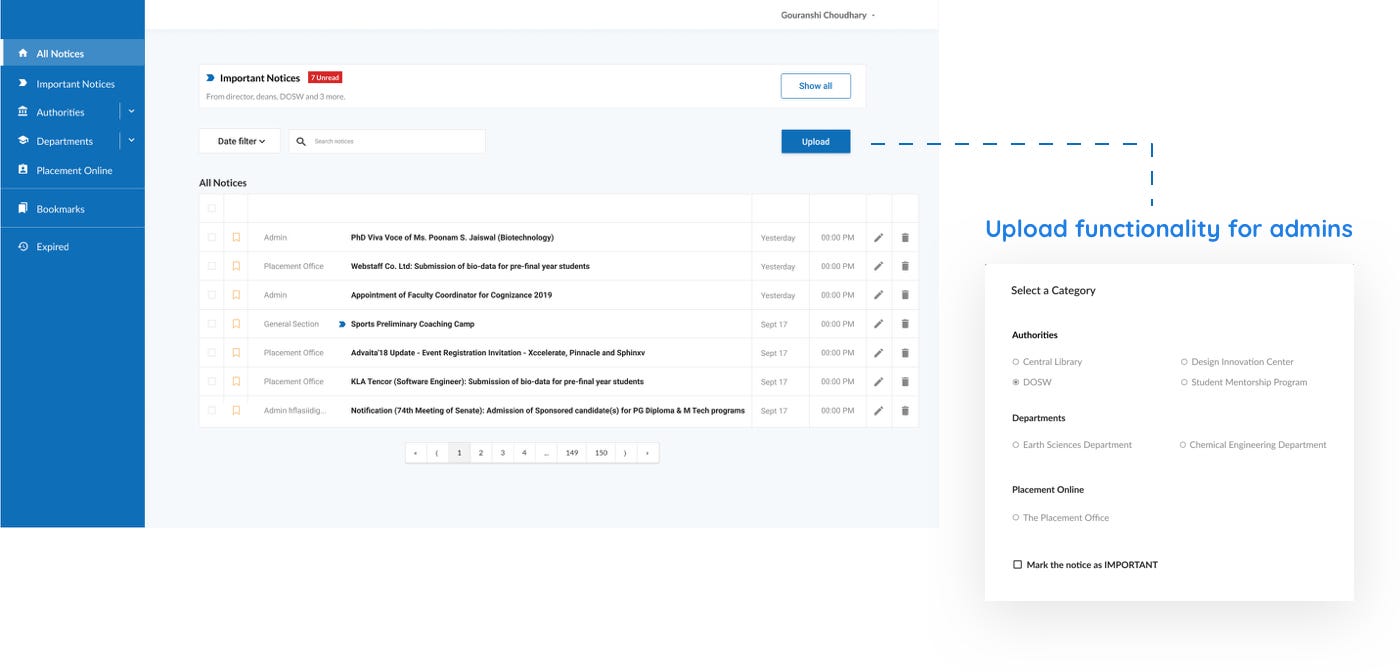Screen dimensions: 1400x672
Task: Edit the PhD Viva Voce notice with the pencil icon
Action: [x=878, y=237]
